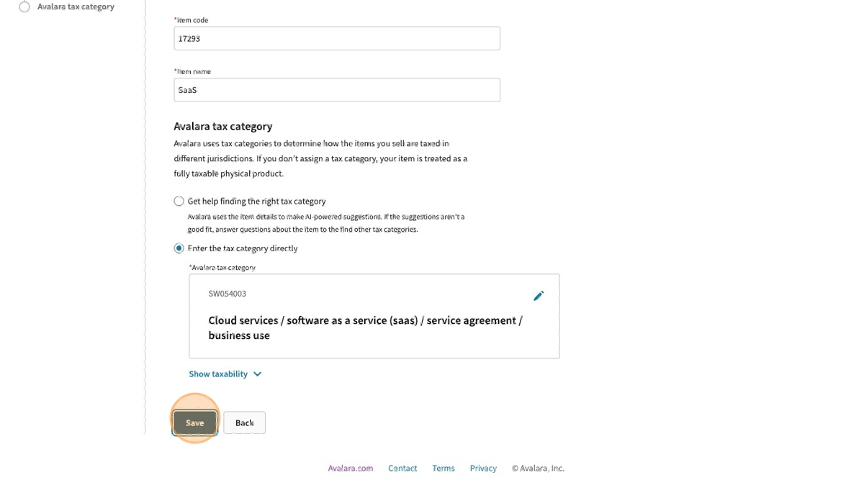The height and width of the screenshot is (484, 864).
Task: View the Terms footer link
Action: click(443, 468)
